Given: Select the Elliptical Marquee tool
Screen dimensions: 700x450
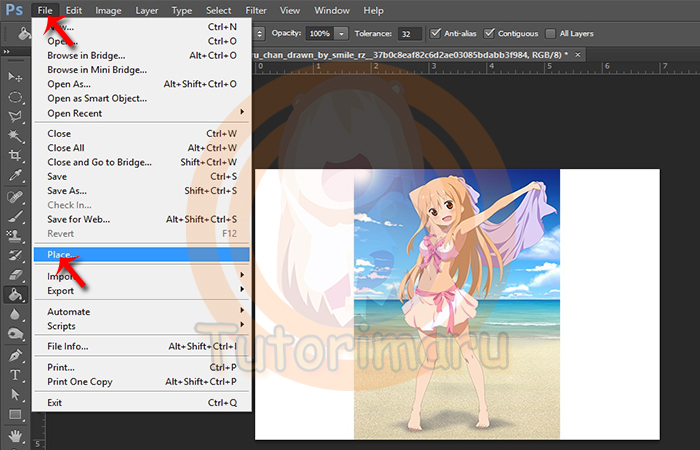Looking at the screenshot, I should coord(15,97).
